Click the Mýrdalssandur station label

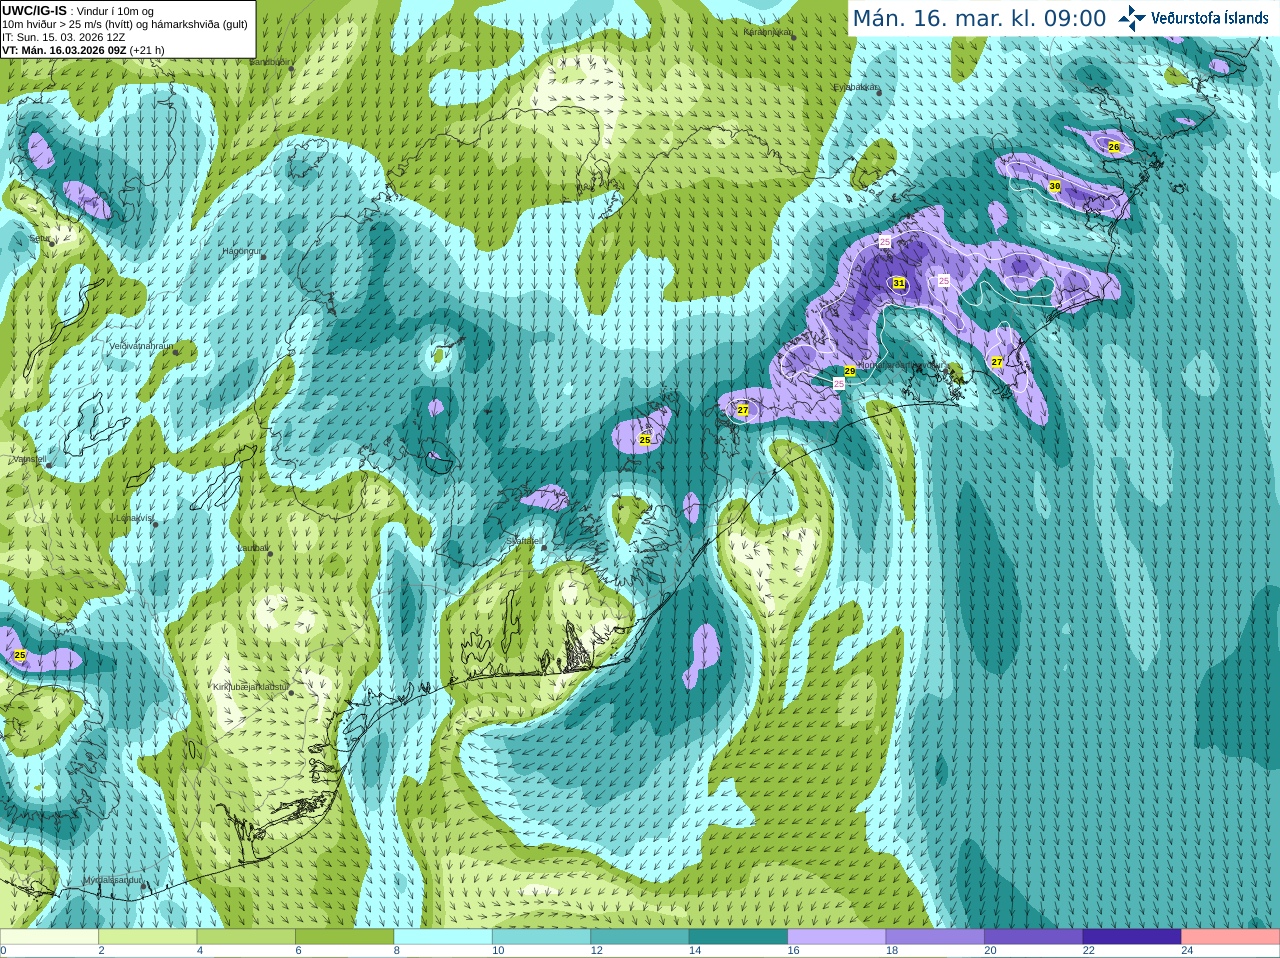point(112,880)
